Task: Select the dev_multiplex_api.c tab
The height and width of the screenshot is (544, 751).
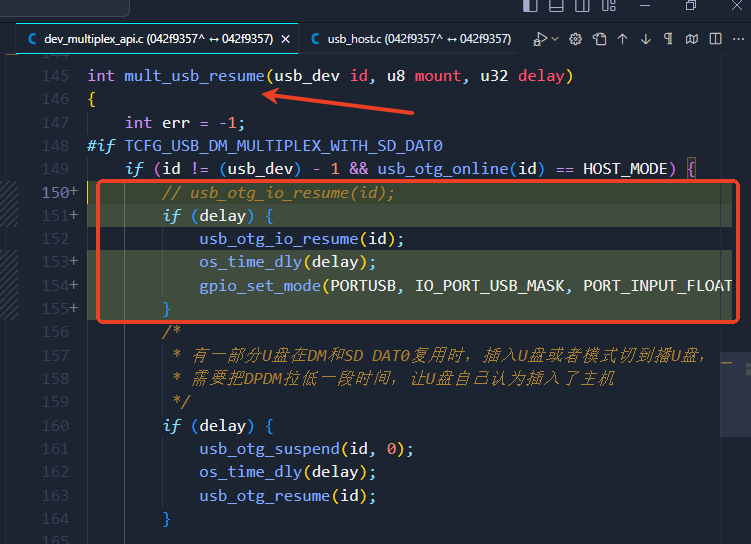Action: (158, 39)
